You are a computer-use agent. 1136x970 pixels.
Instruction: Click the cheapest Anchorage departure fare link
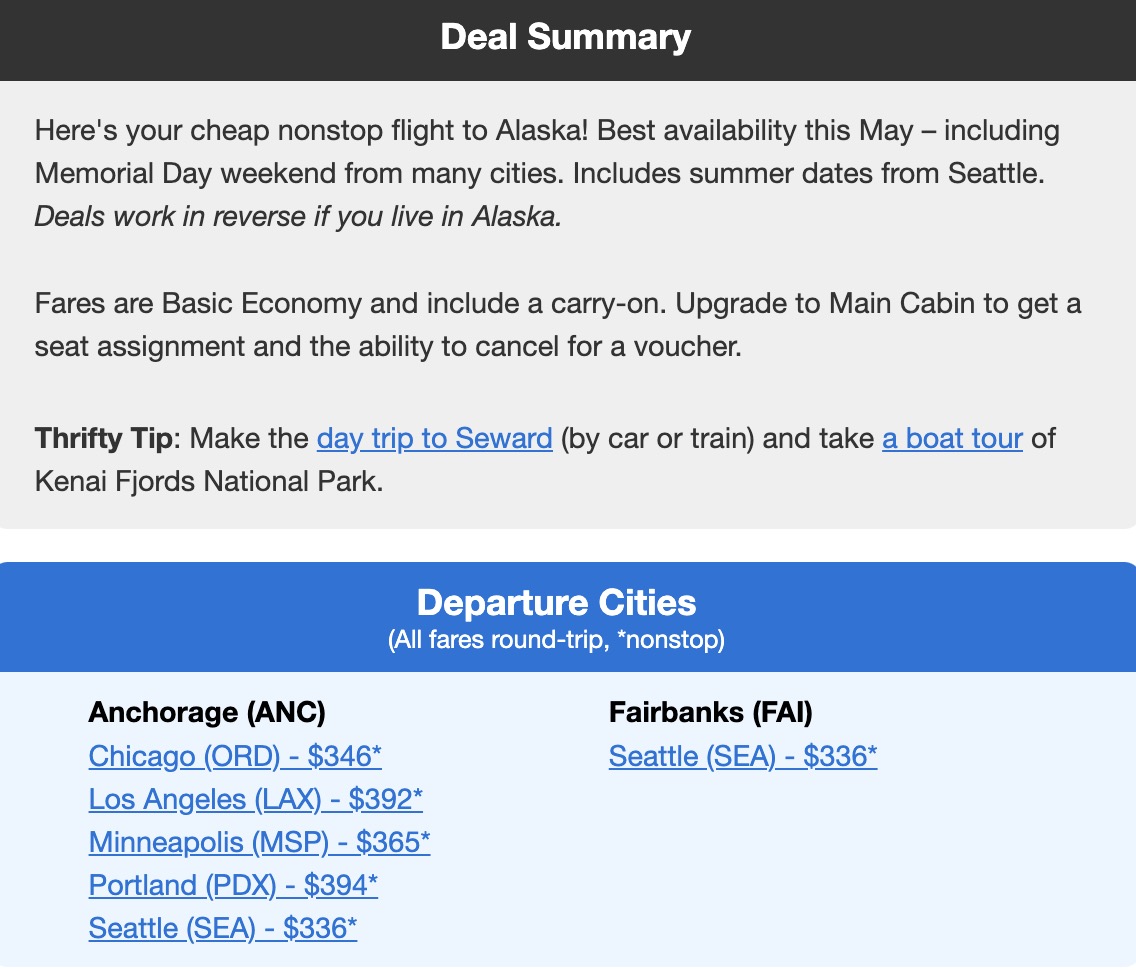(222, 928)
